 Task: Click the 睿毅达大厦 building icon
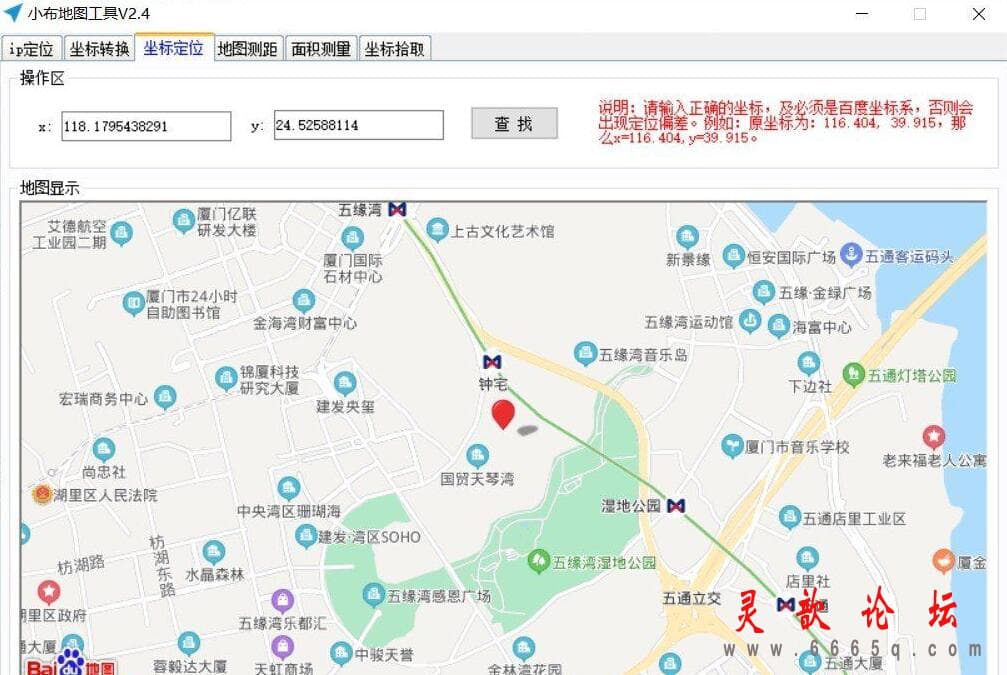point(189,643)
